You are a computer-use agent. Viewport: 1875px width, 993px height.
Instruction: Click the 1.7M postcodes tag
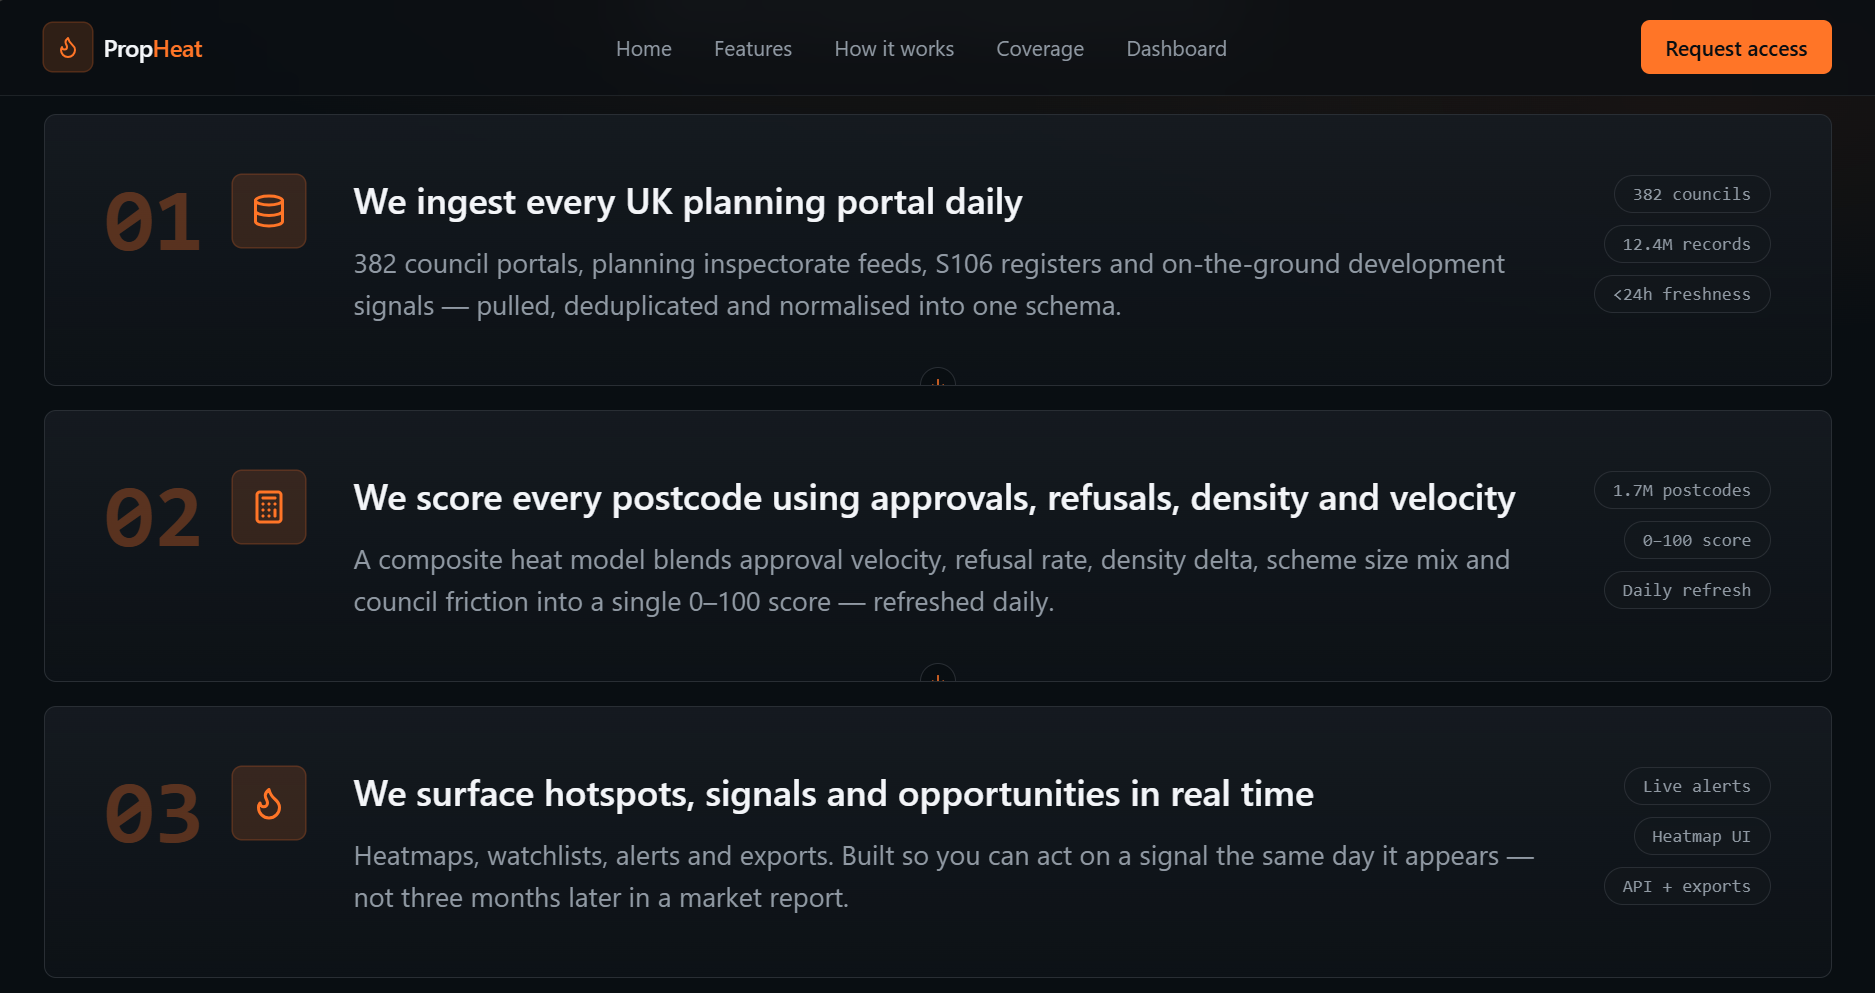(1682, 490)
